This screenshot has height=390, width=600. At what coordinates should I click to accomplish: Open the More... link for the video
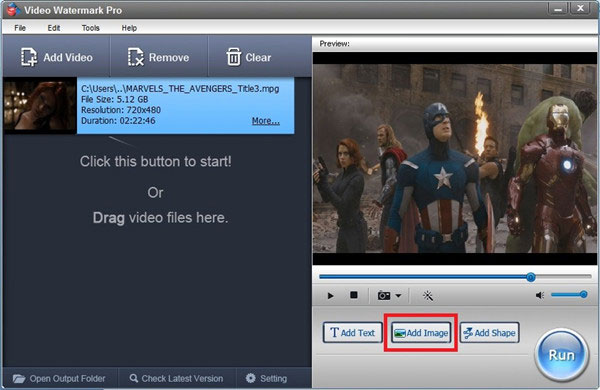(266, 121)
